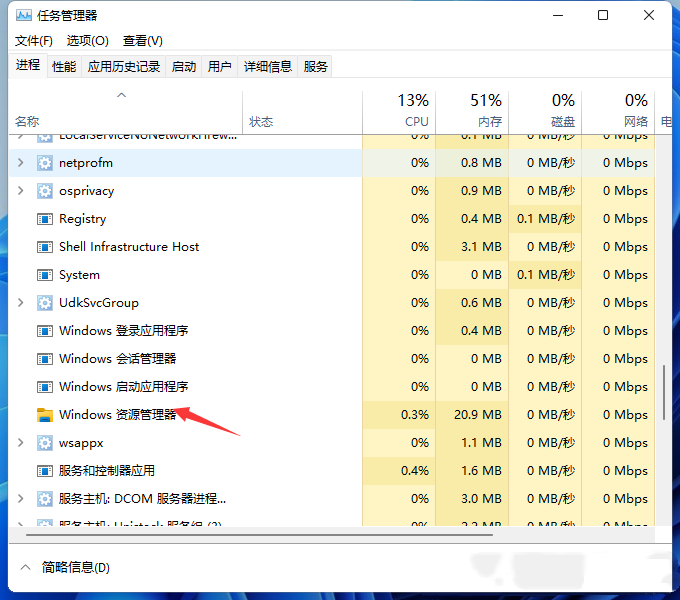Sort by the 网络 column header
The width and height of the screenshot is (680, 600).
pyautogui.click(x=618, y=112)
